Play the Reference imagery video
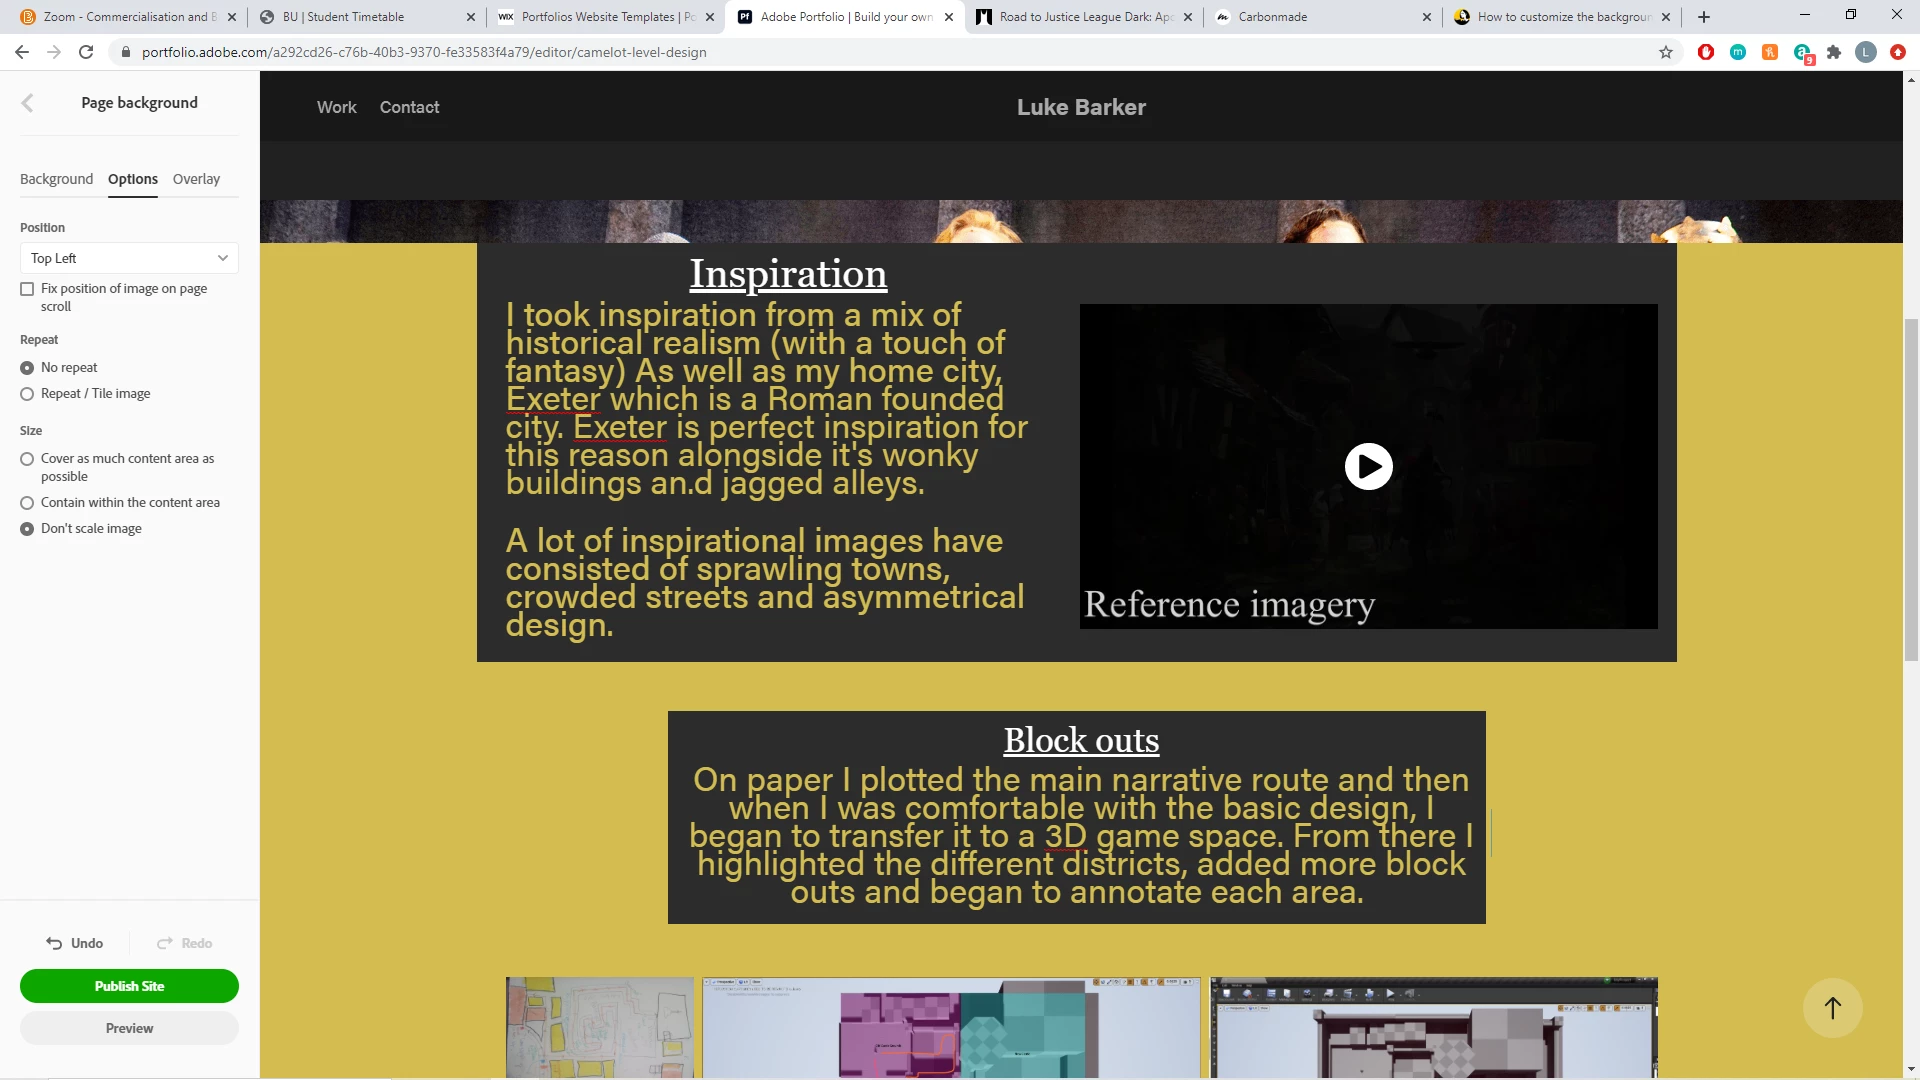Image resolution: width=1920 pixels, height=1080 pixels. [1368, 467]
